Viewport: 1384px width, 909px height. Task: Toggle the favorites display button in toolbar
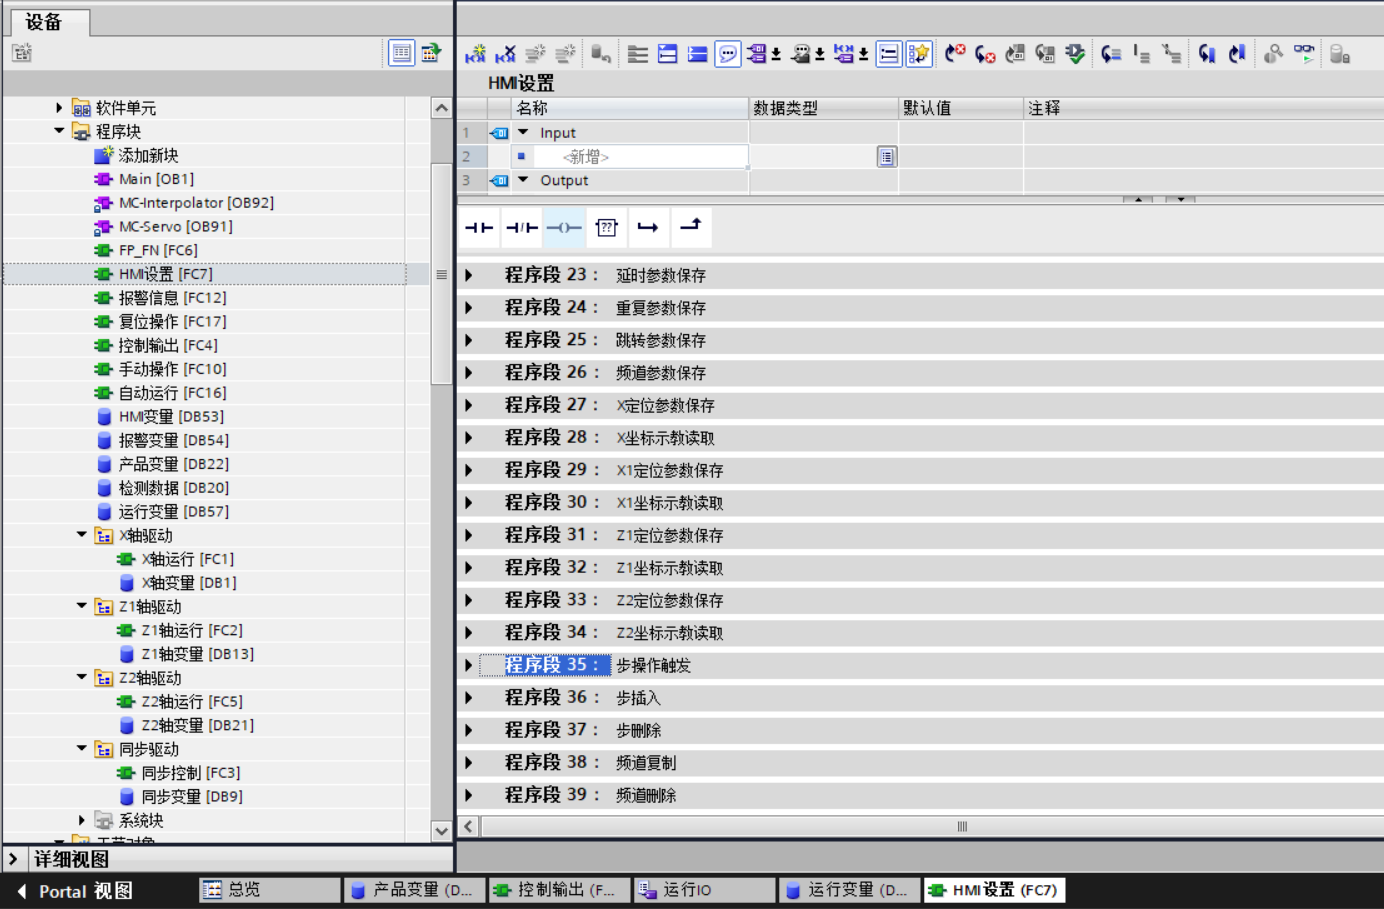tap(919, 54)
